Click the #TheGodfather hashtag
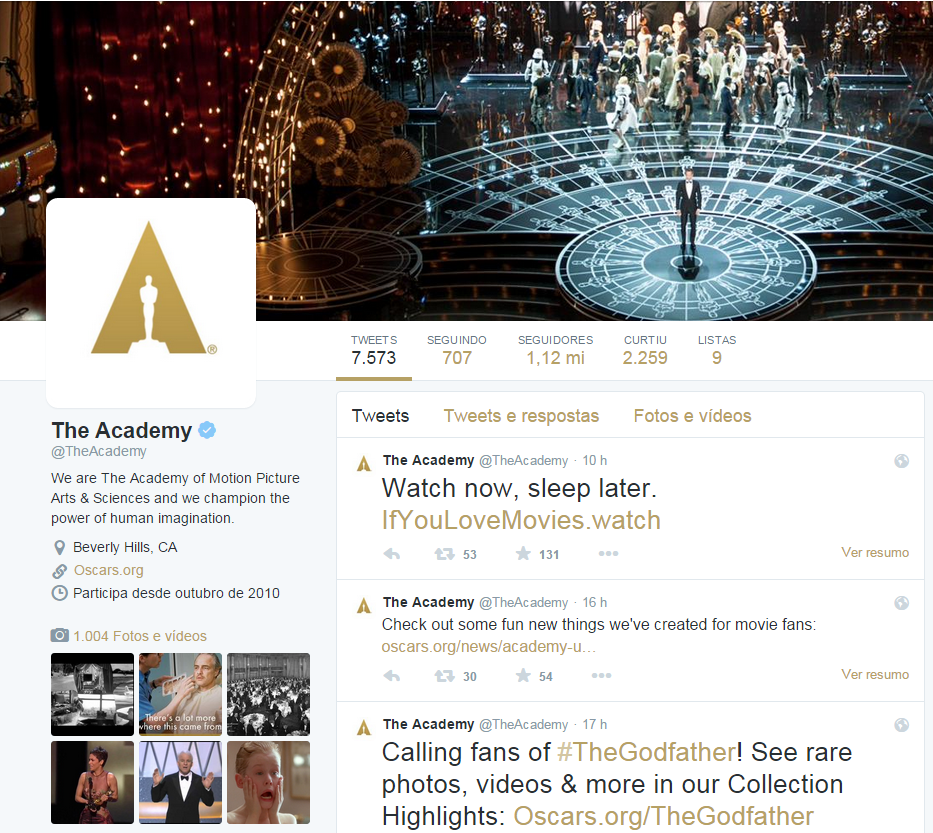Viewport: 933px width, 833px height. (x=646, y=752)
